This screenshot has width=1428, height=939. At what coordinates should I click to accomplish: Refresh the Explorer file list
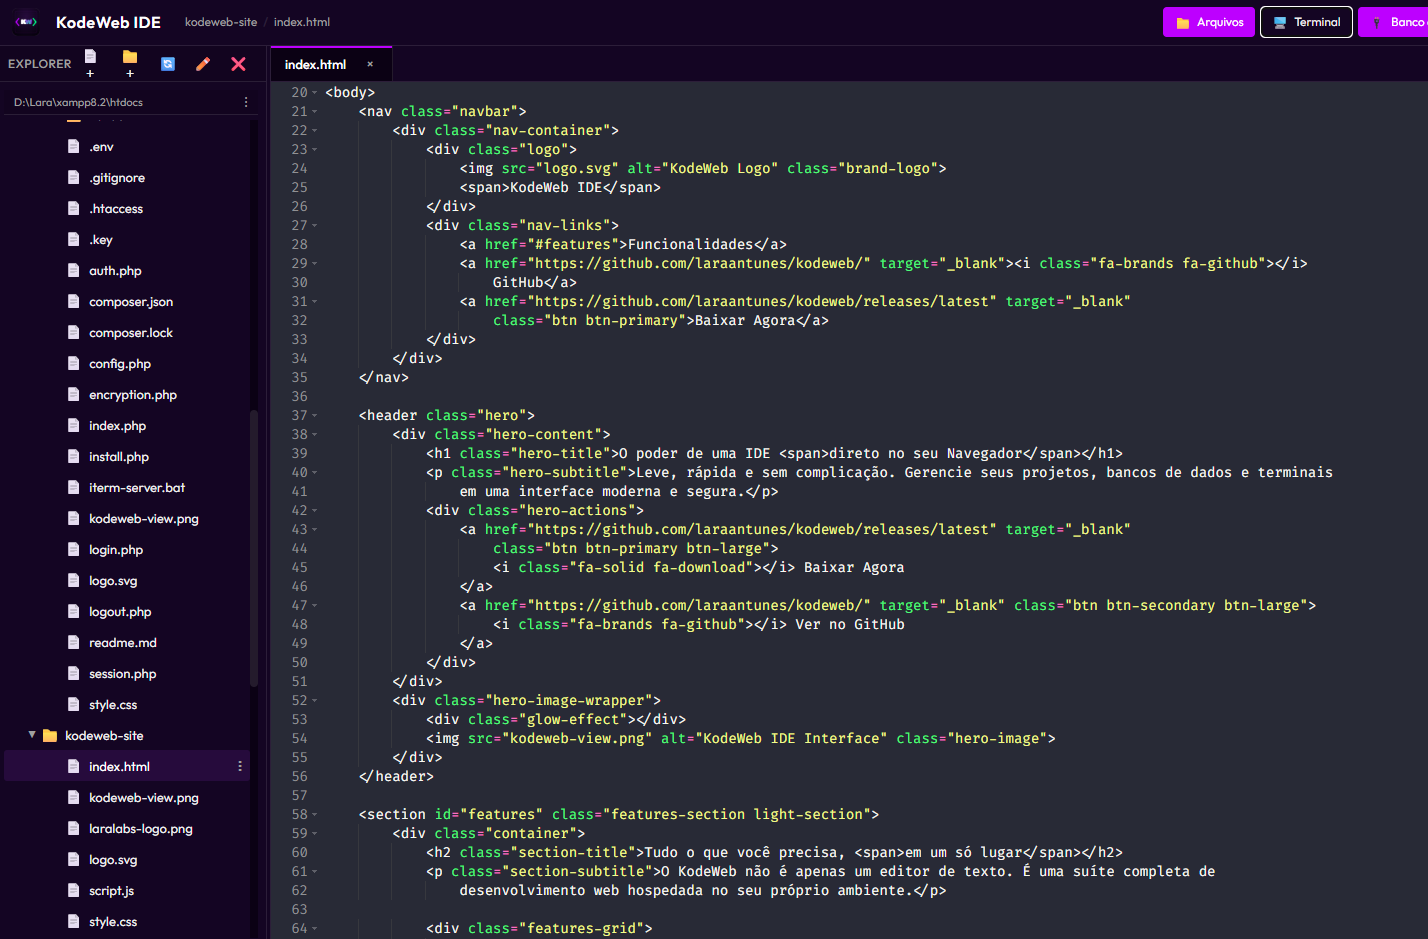[x=168, y=64]
